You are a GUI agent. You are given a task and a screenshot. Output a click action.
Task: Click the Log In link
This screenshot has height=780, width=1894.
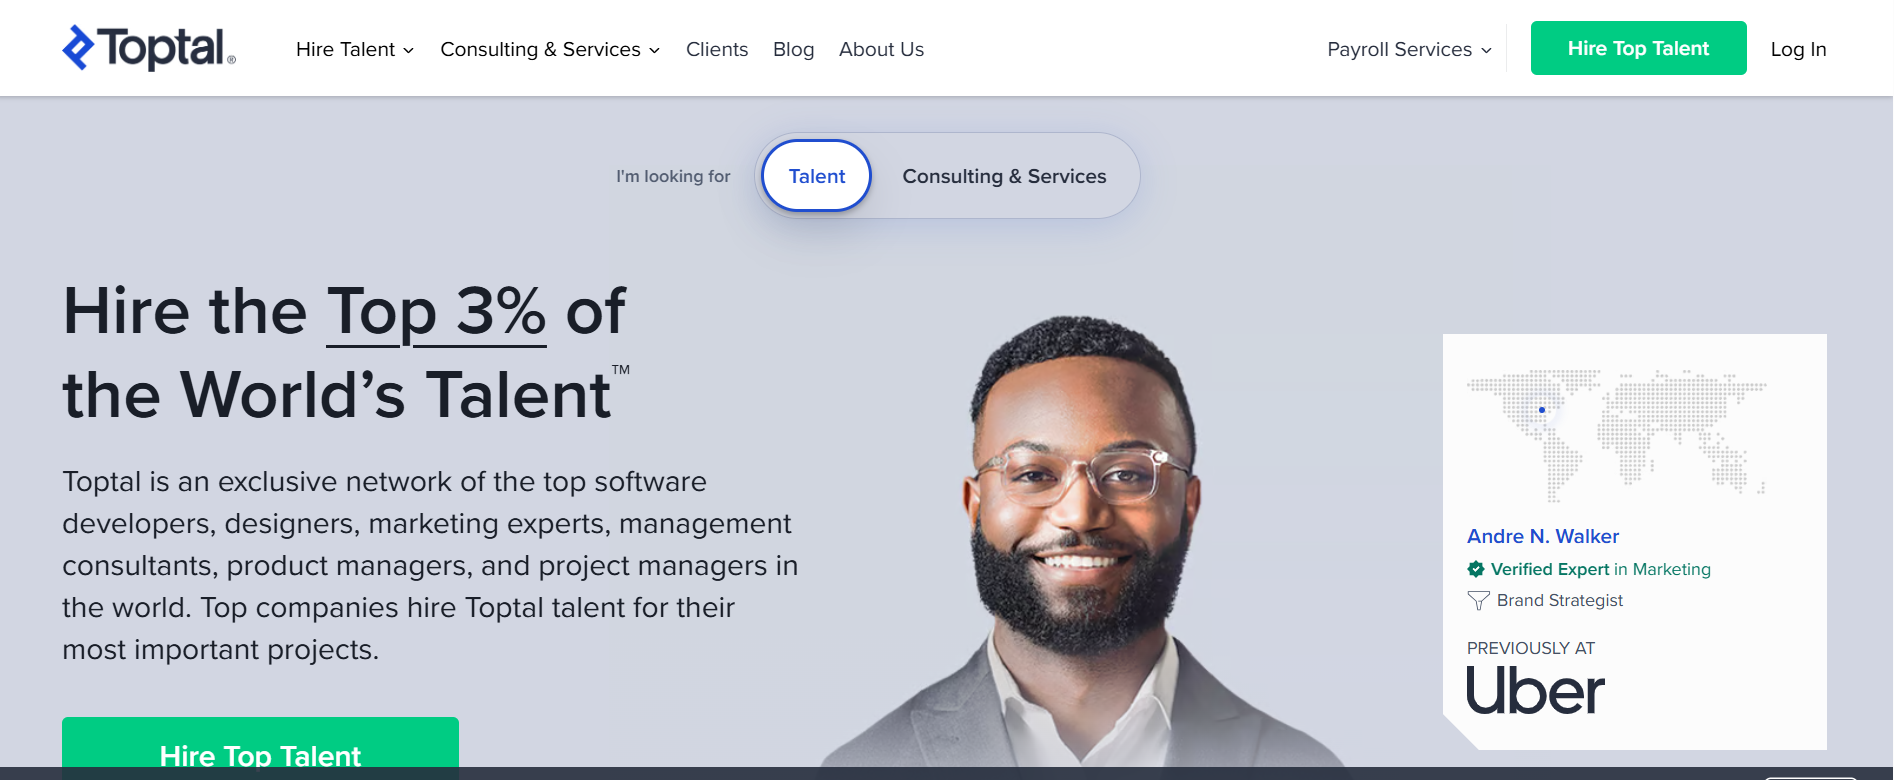(x=1798, y=49)
